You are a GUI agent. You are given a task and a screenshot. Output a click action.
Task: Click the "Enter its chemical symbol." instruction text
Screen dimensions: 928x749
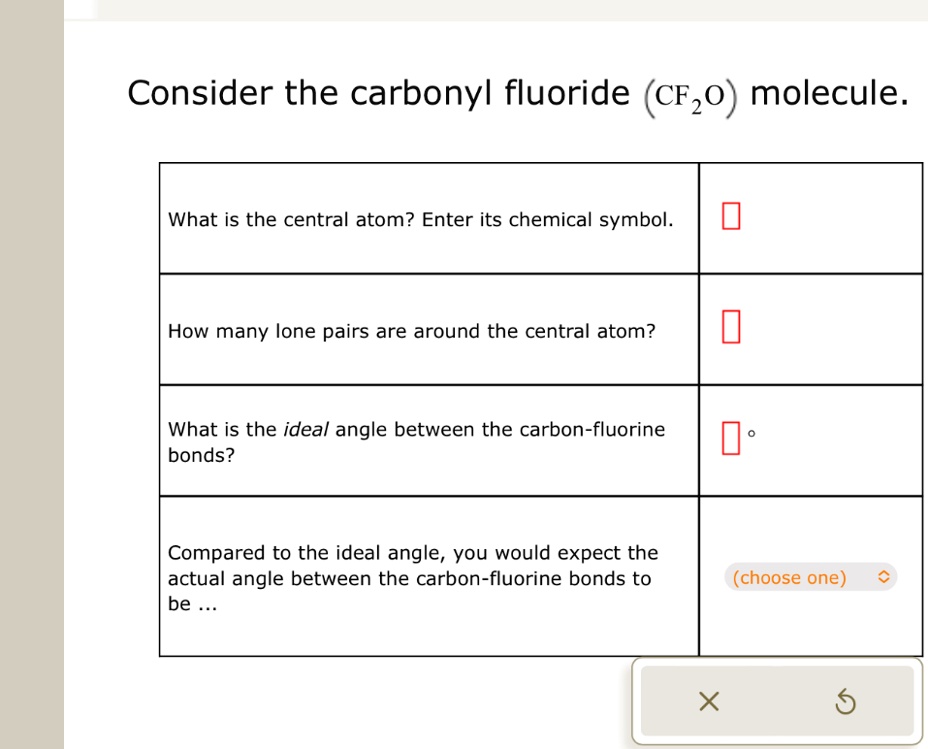[546, 219]
